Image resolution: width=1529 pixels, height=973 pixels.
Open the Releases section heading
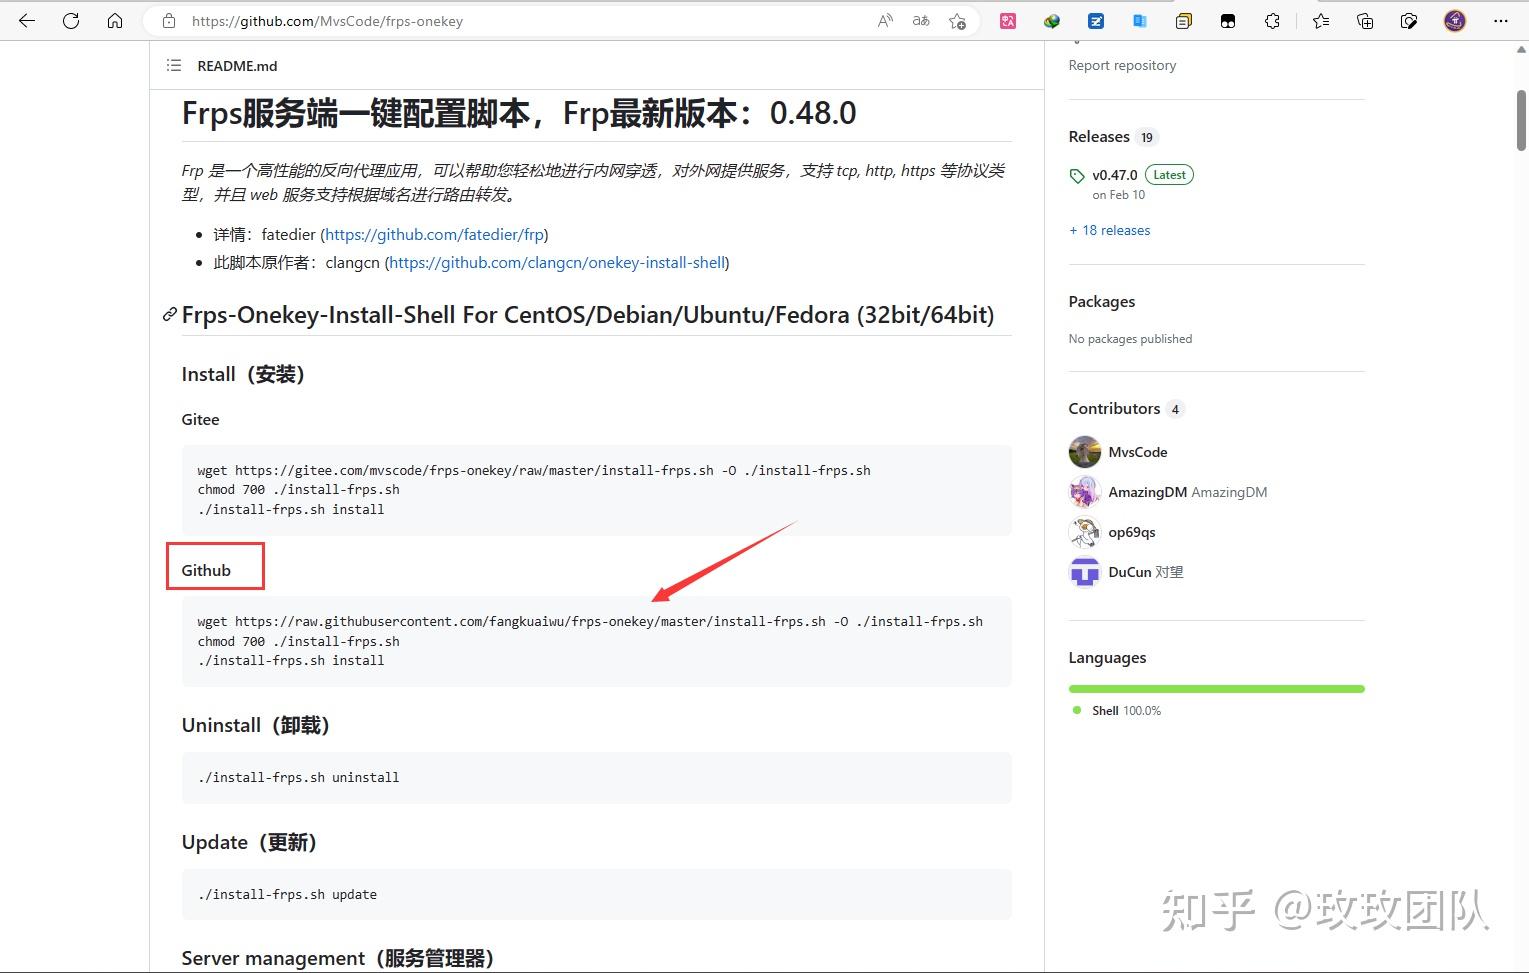click(1099, 137)
